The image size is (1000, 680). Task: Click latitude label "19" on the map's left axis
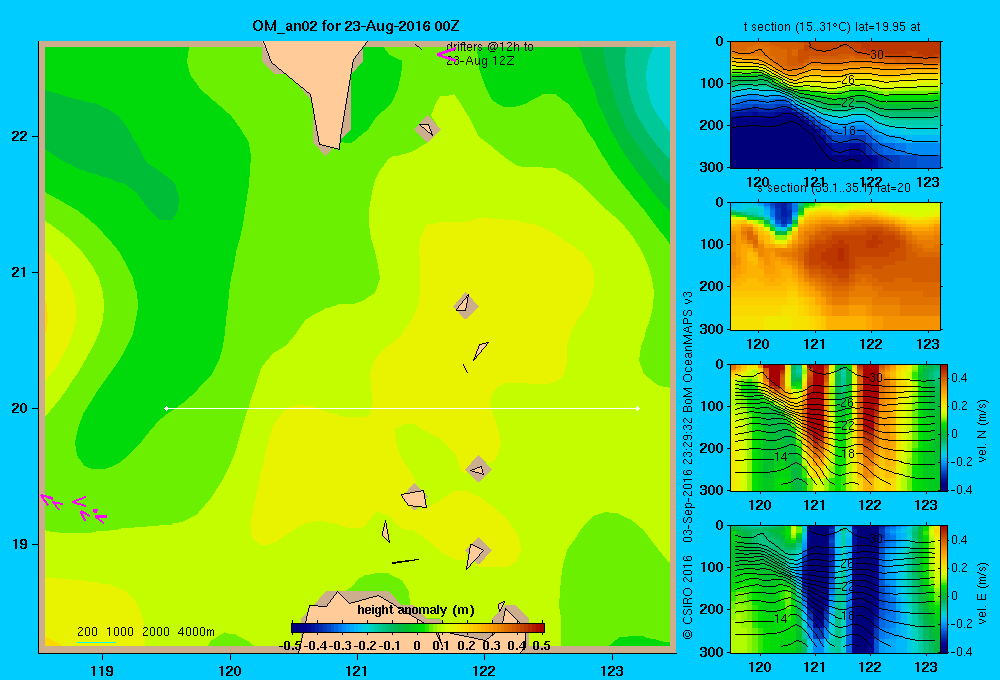[19, 544]
